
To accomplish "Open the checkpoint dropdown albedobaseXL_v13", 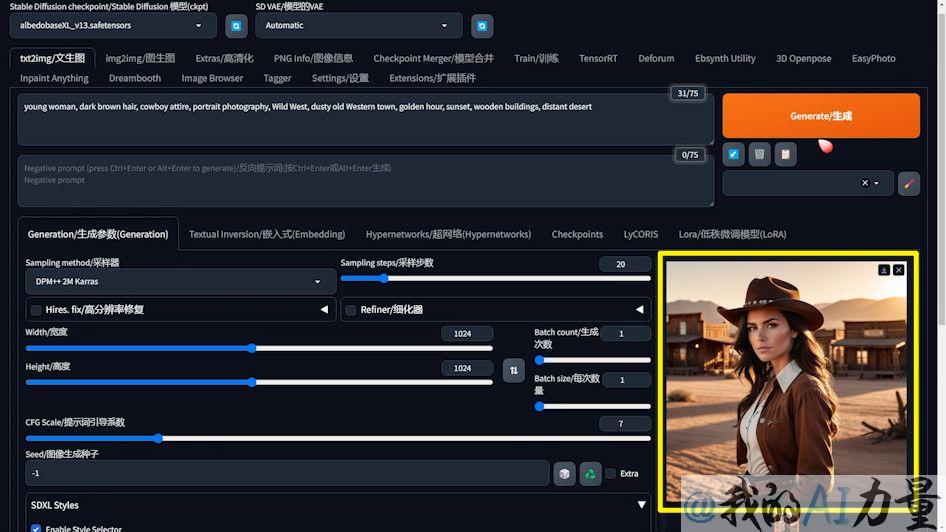I will click(x=113, y=26).
